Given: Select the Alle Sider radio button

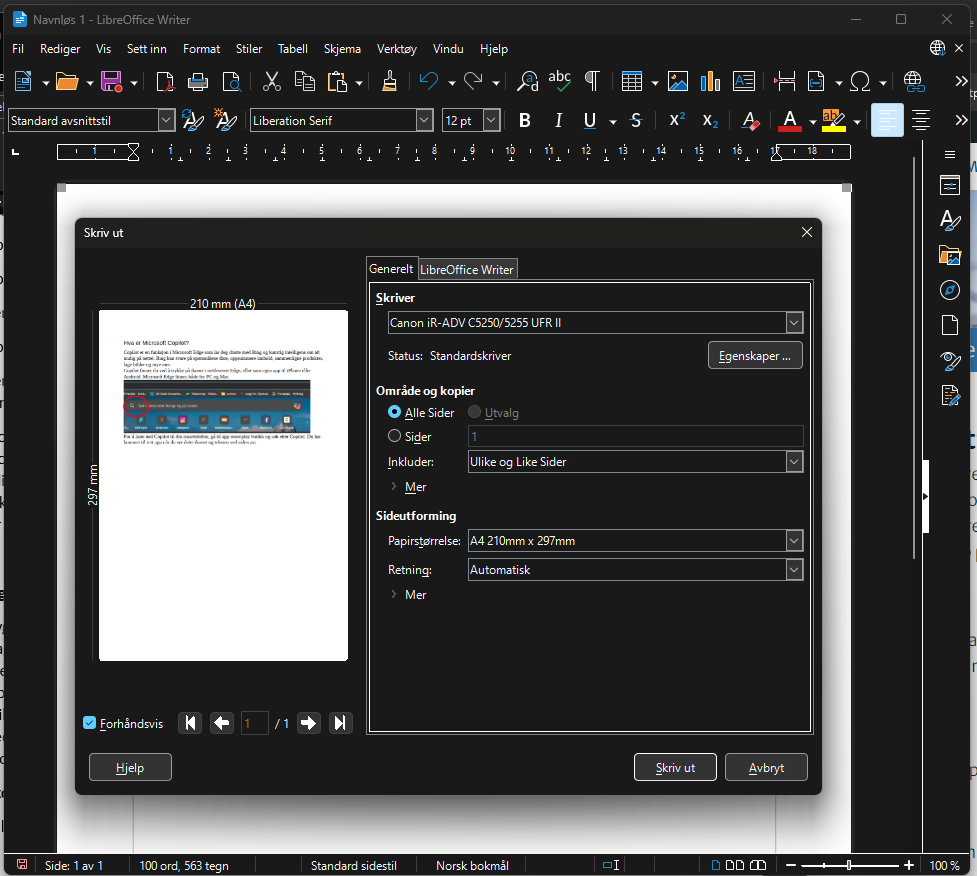Looking at the screenshot, I should tap(395, 412).
